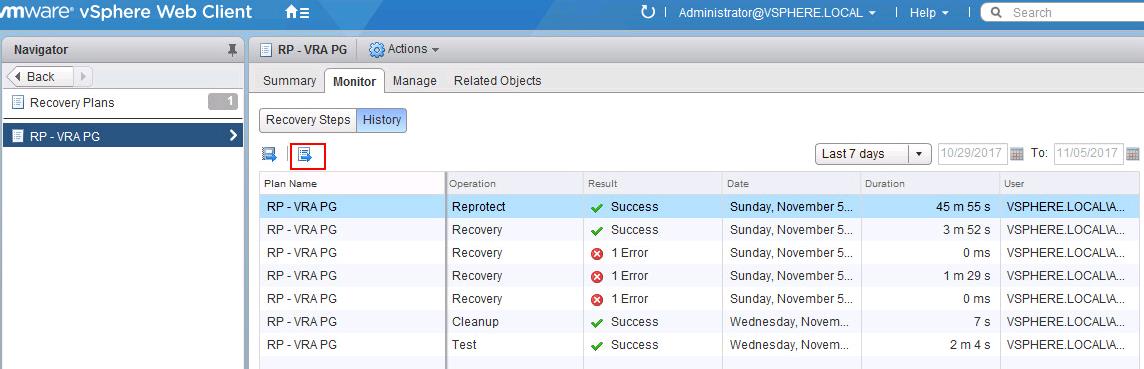Click the Test row success checkmark
Image resolution: width=1144 pixels, height=369 pixels.
click(x=597, y=346)
